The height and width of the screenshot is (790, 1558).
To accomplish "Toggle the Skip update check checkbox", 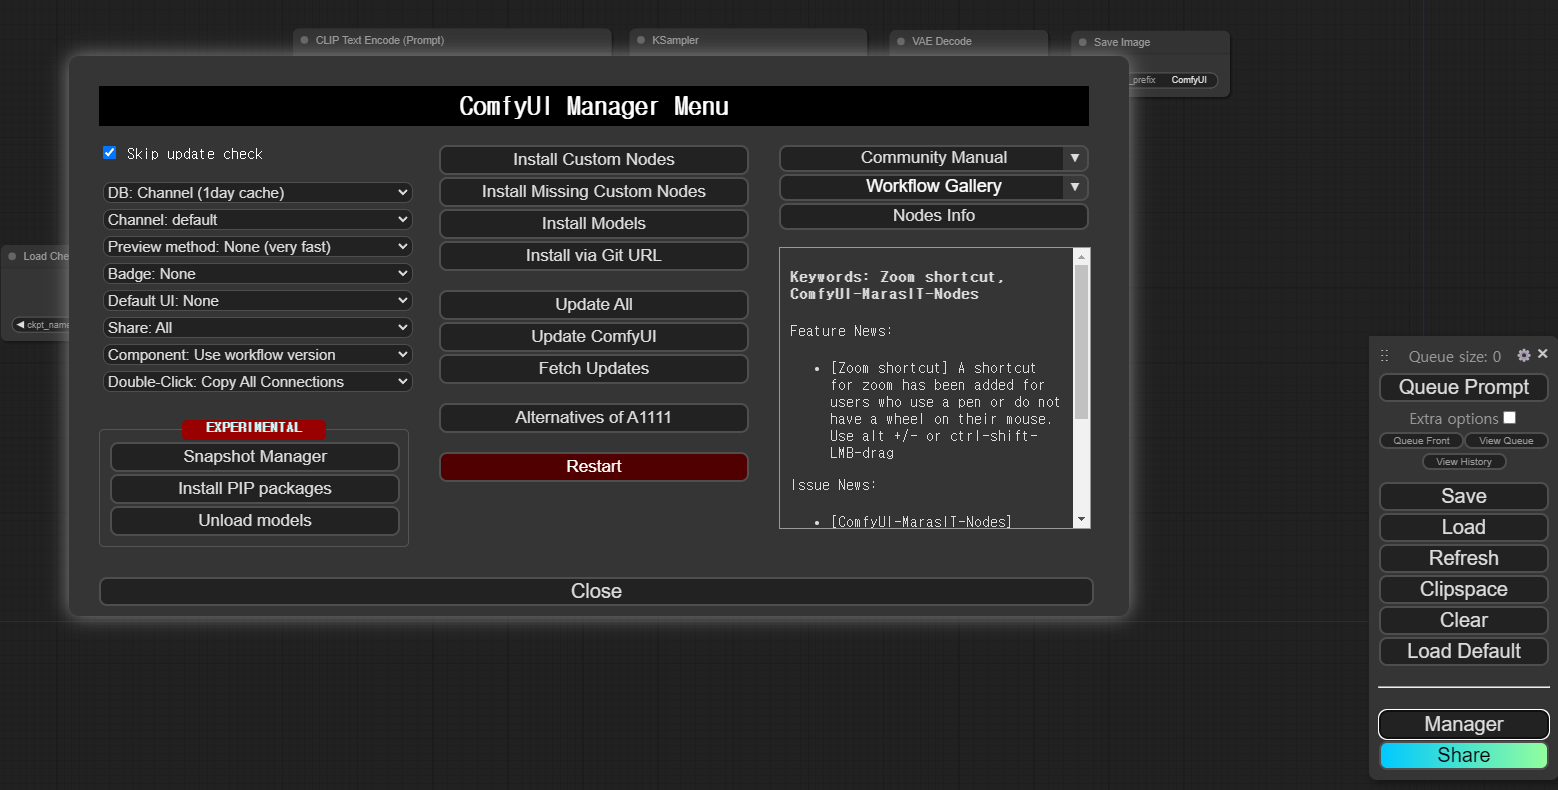I will coord(110,153).
